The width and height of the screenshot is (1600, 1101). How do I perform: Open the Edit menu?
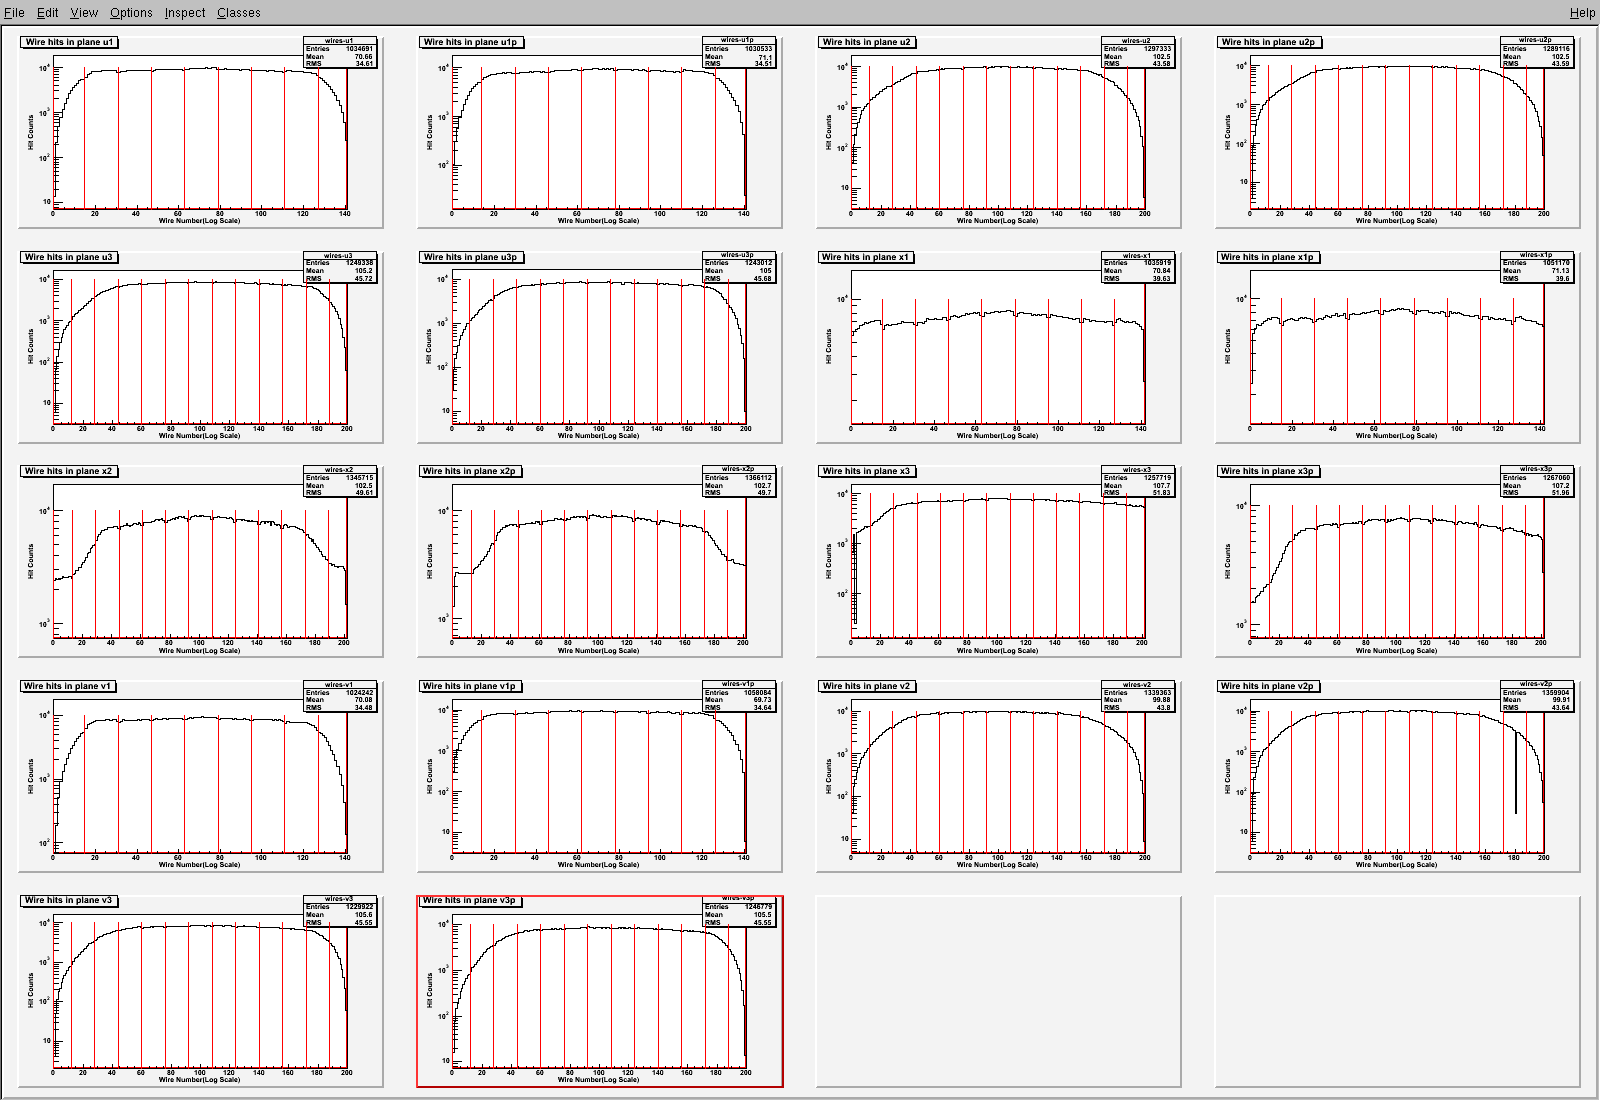pos(48,12)
